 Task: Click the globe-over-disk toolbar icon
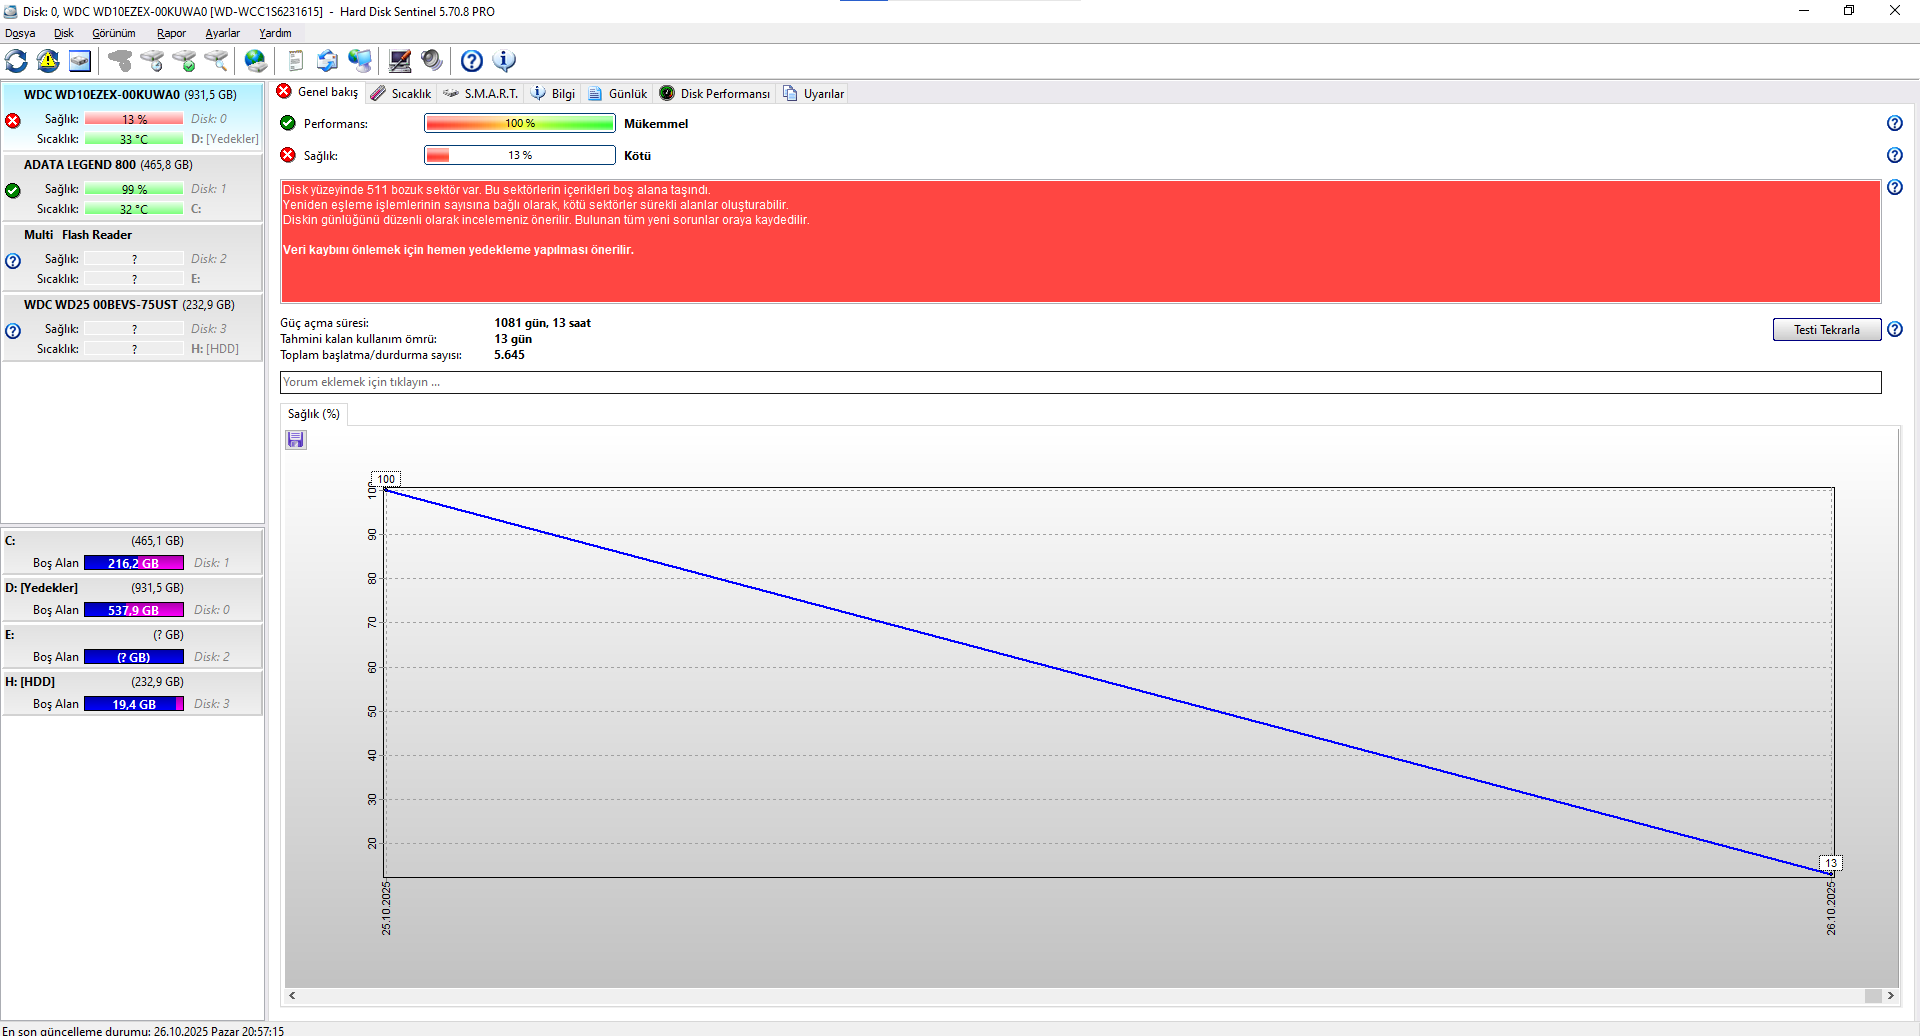(x=256, y=61)
